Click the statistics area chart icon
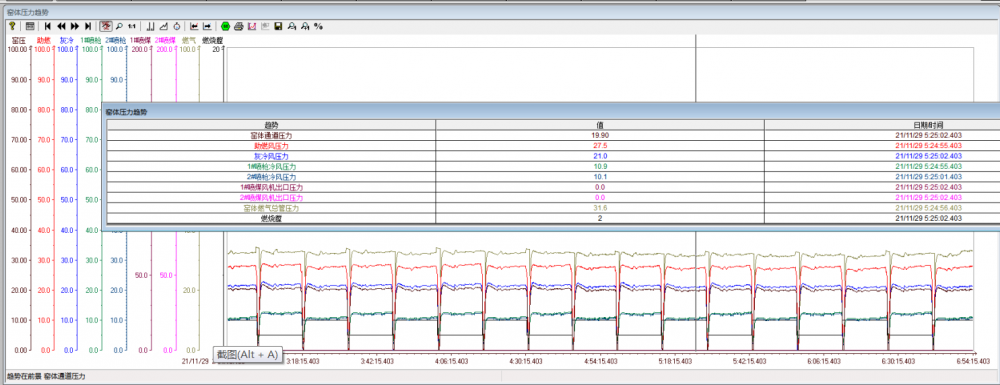Image resolution: width=1000 pixels, height=385 pixels. (252, 26)
